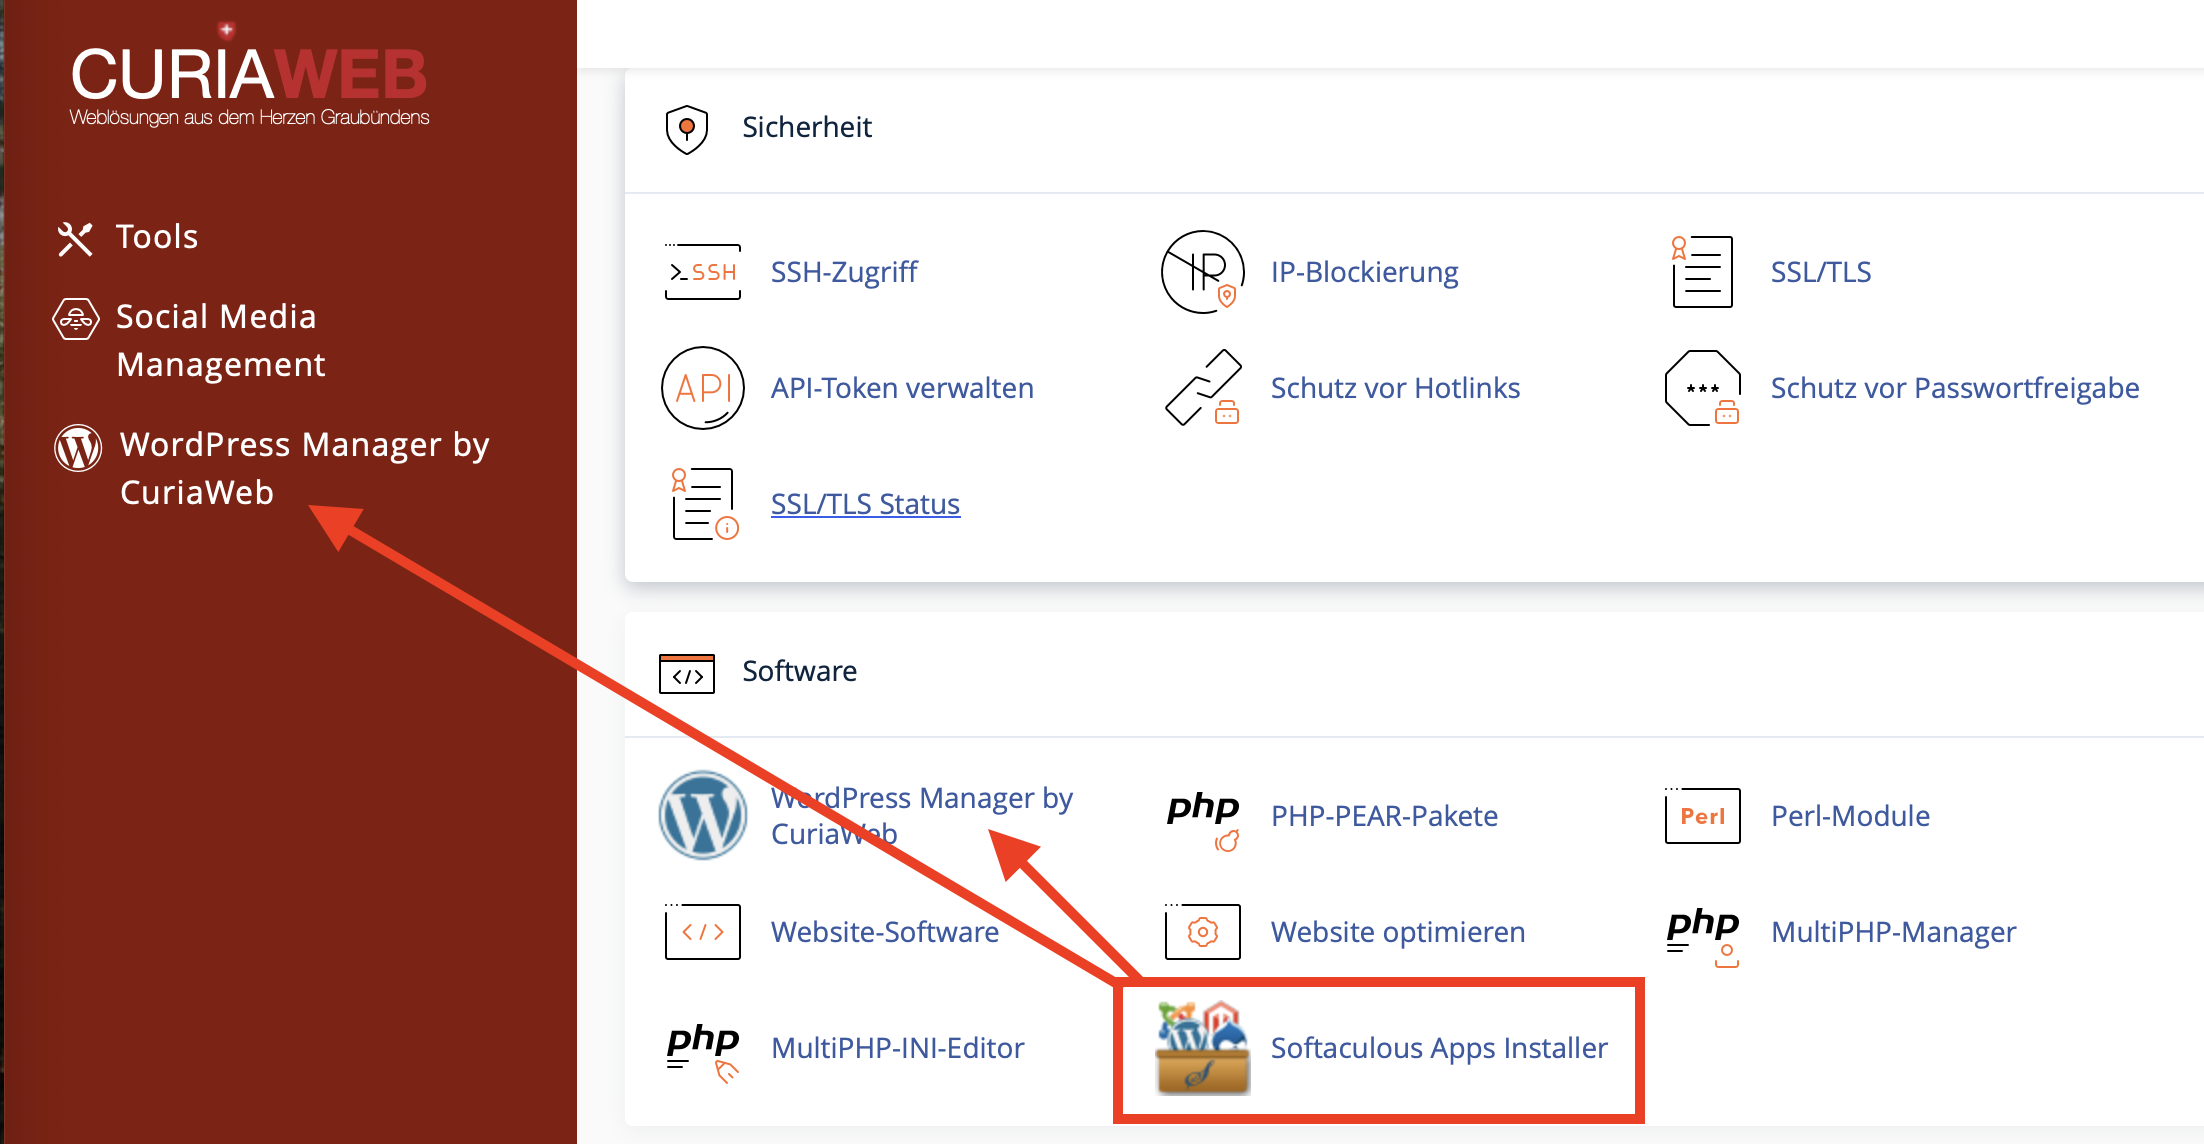Click the password protection octagon icon

(x=1702, y=388)
